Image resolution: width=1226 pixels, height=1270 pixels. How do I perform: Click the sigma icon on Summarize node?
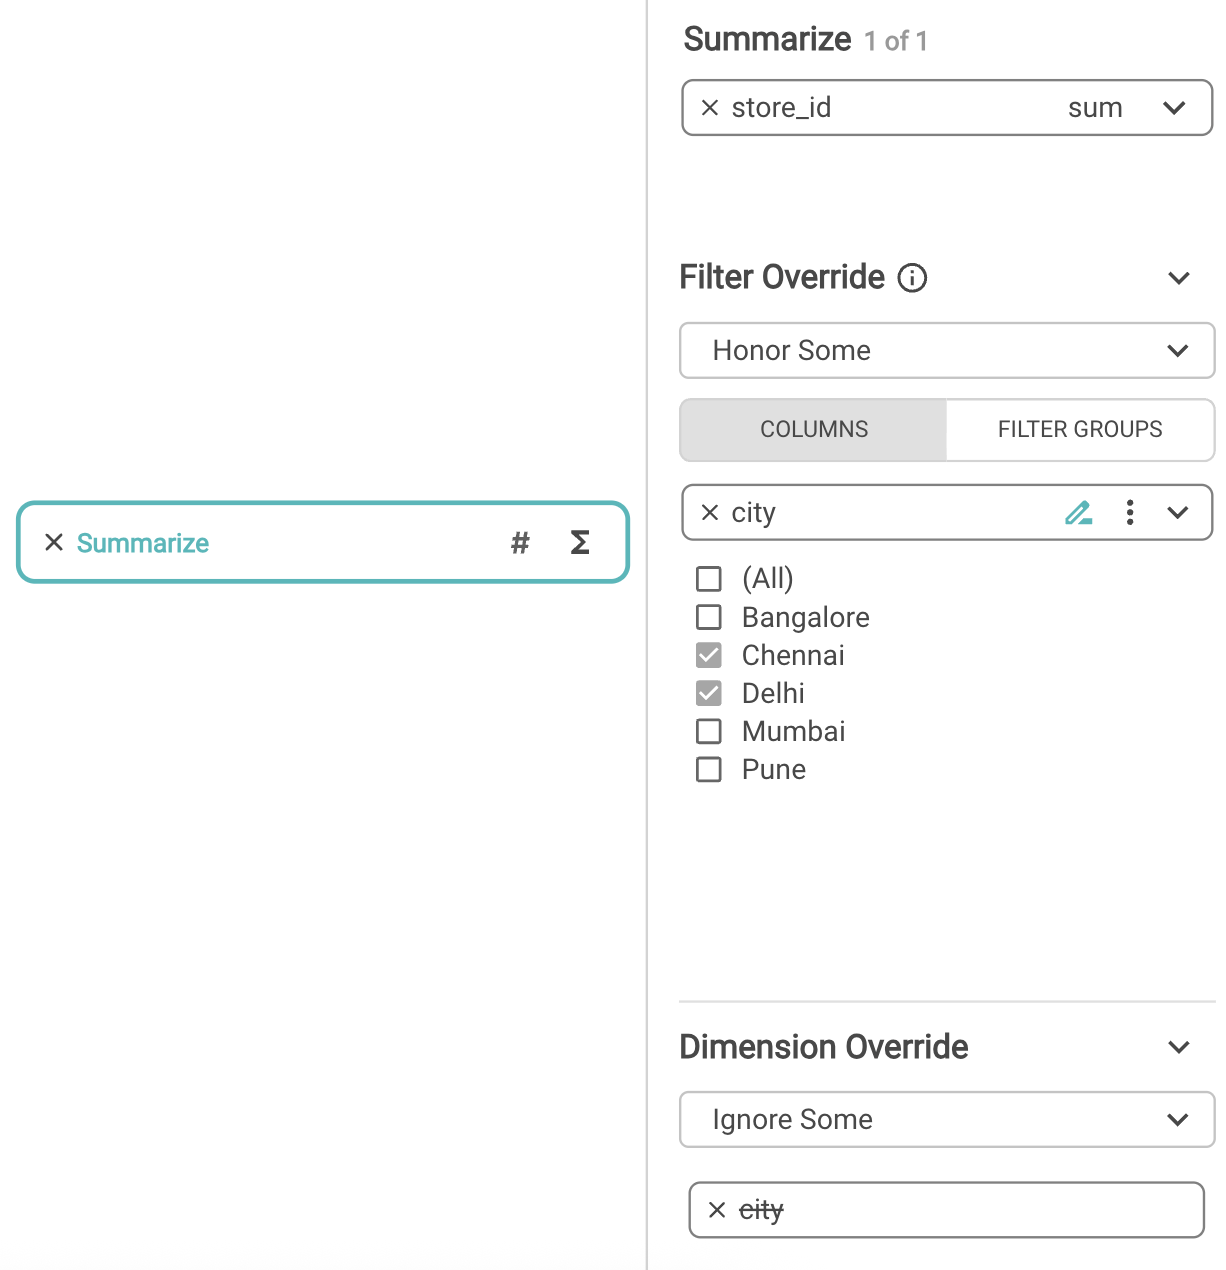[580, 543]
